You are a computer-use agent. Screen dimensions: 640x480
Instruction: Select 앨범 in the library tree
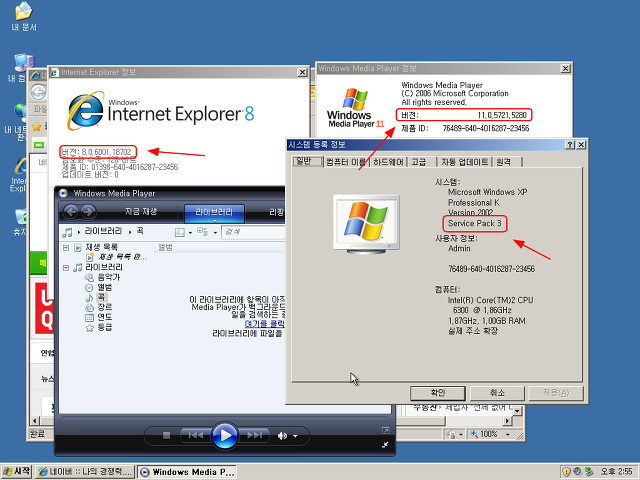click(x=104, y=287)
